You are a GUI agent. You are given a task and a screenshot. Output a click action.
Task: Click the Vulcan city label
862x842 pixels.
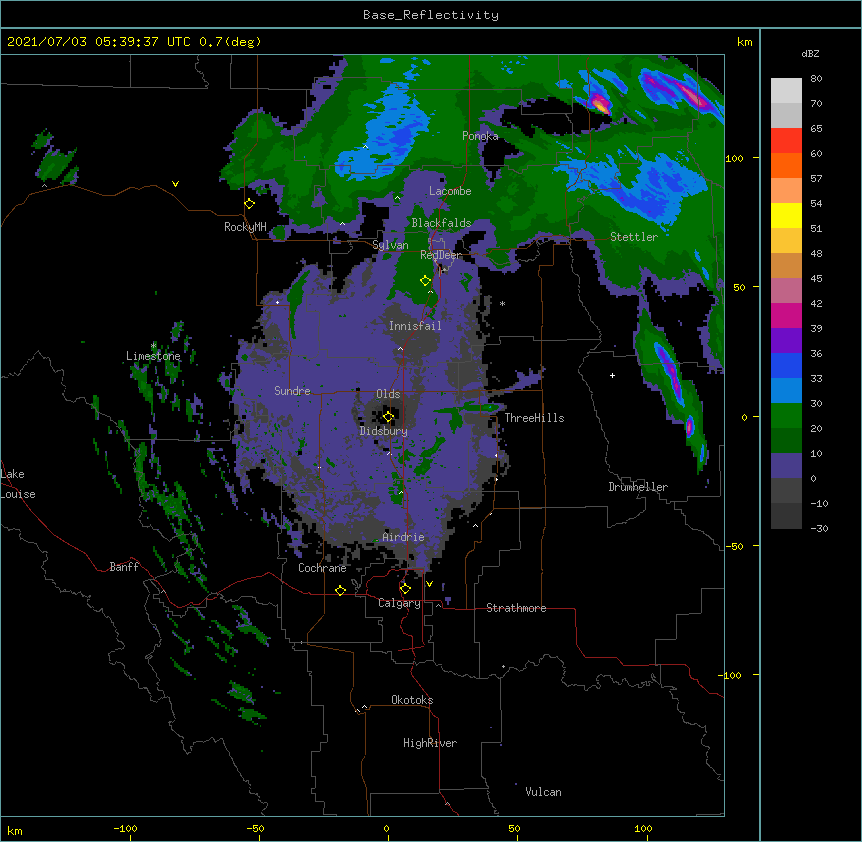(x=543, y=792)
